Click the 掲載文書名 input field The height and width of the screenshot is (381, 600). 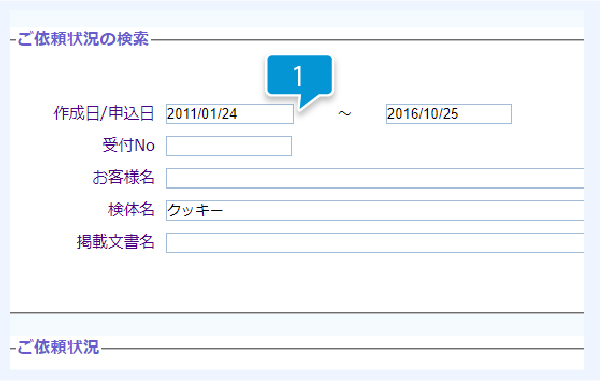click(375, 243)
